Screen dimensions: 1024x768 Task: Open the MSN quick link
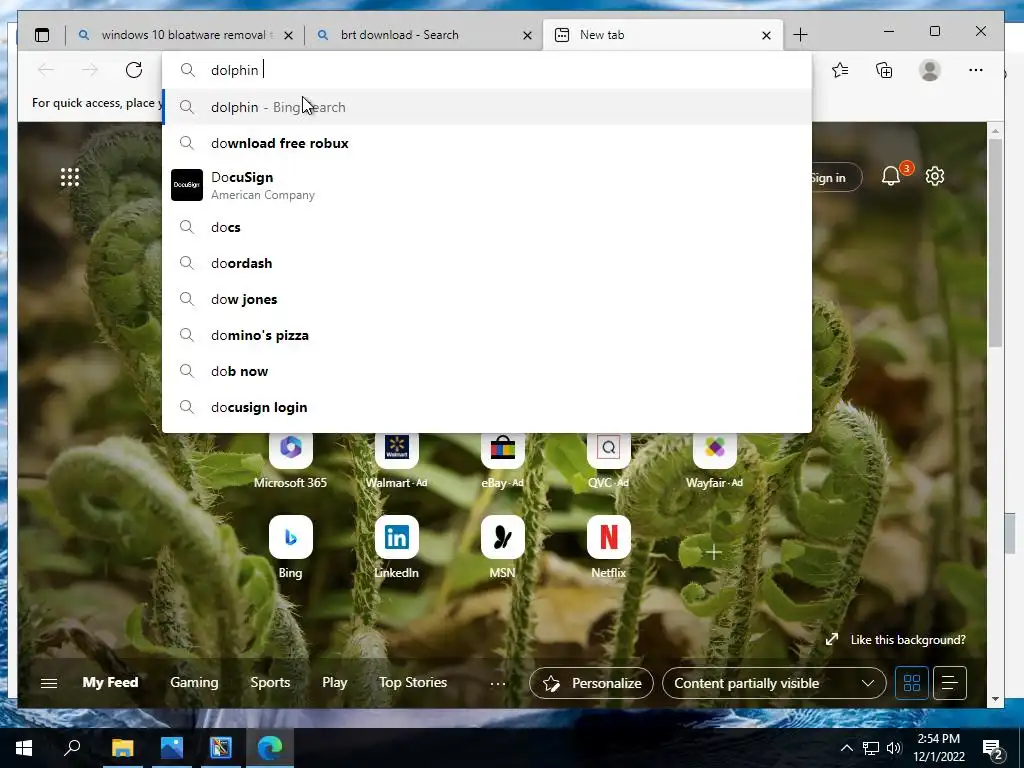coord(502,547)
